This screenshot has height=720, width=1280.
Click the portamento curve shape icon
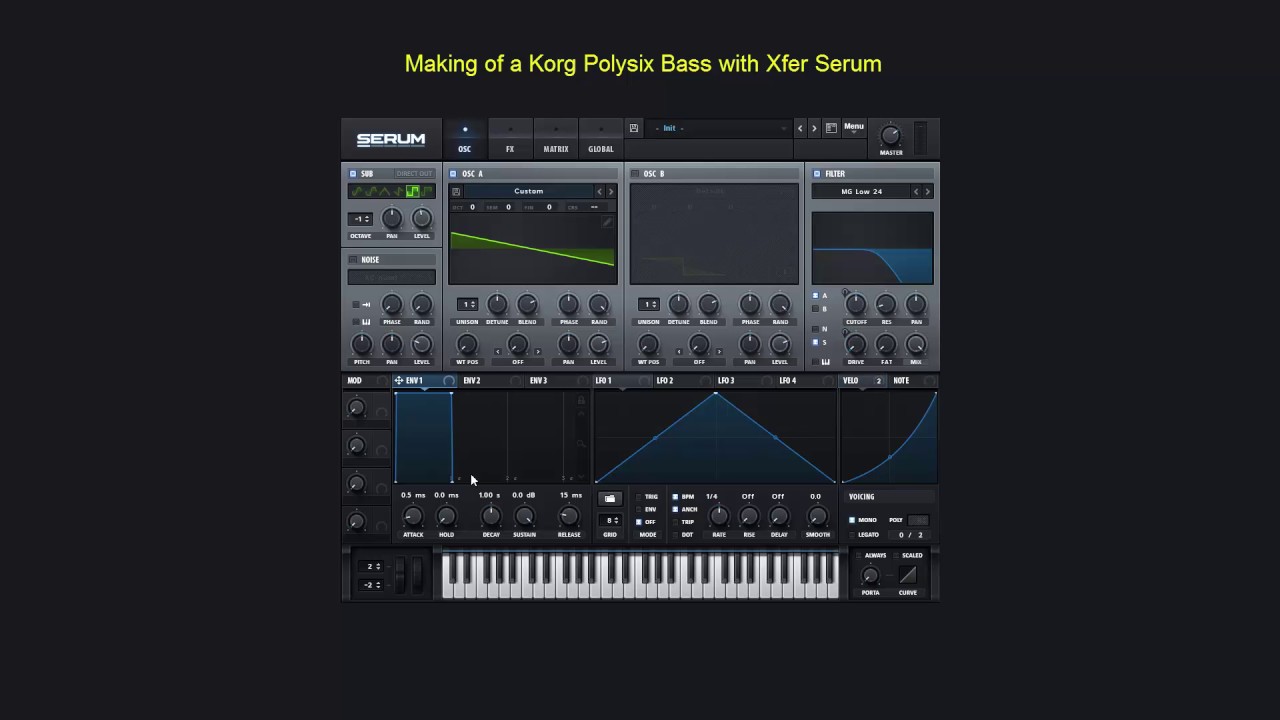pos(908,575)
